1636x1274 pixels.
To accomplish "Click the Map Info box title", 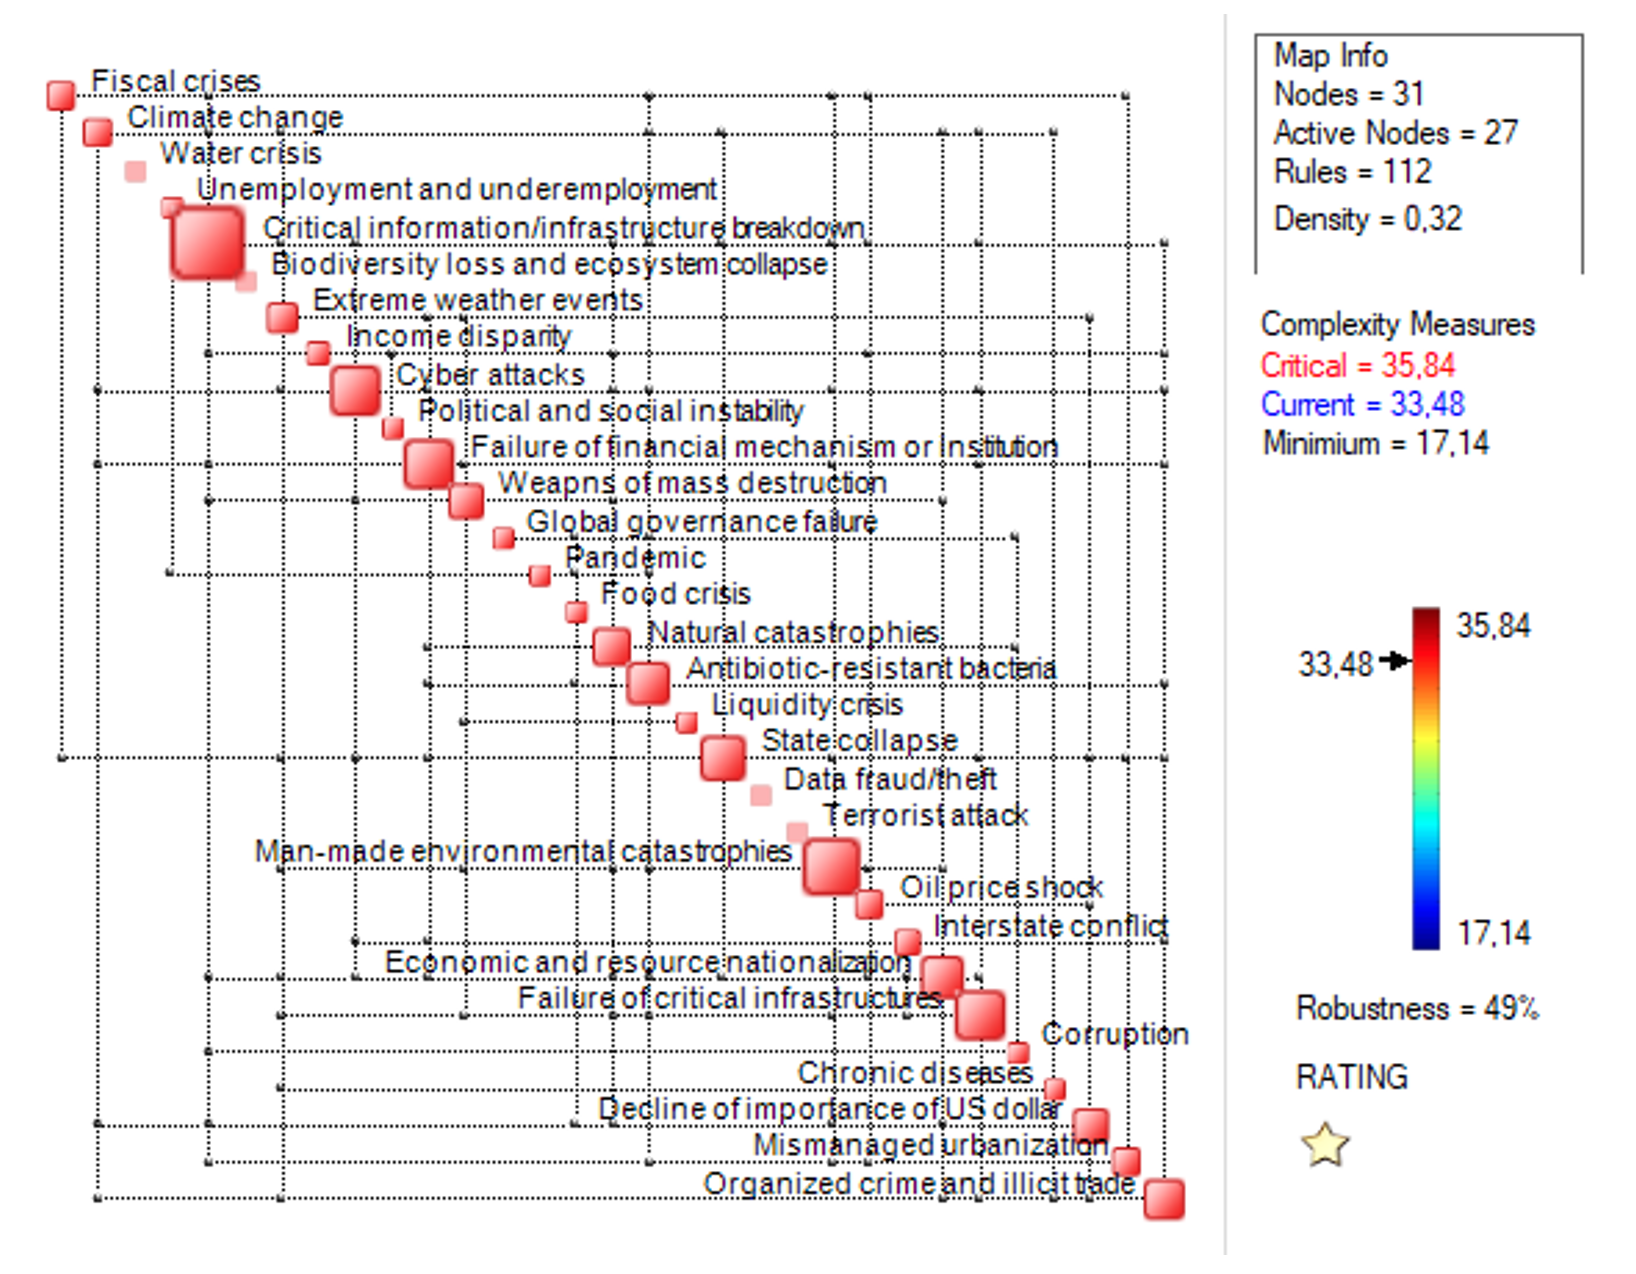I will click(x=1330, y=56).
